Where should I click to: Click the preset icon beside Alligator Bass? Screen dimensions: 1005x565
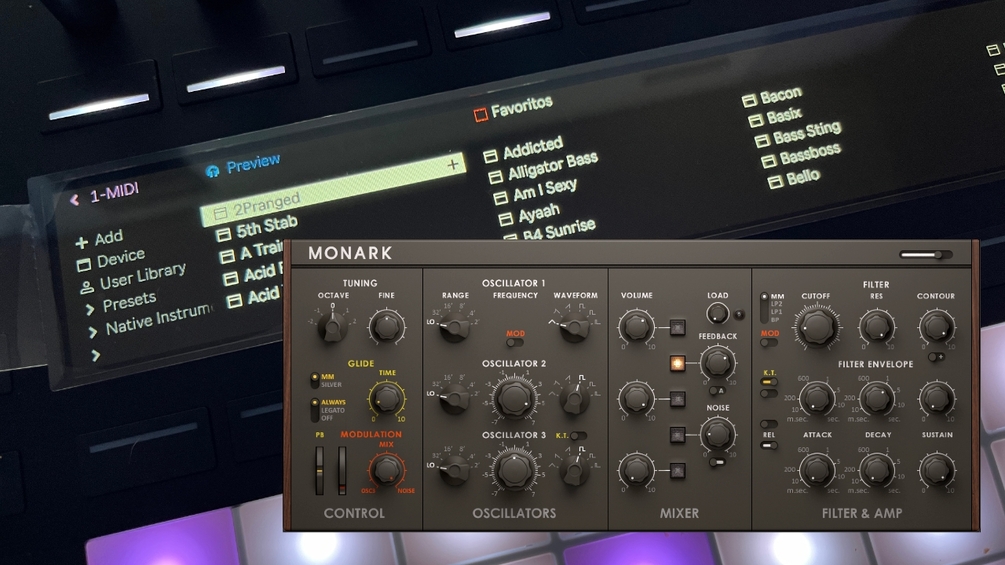coord(495,177)
